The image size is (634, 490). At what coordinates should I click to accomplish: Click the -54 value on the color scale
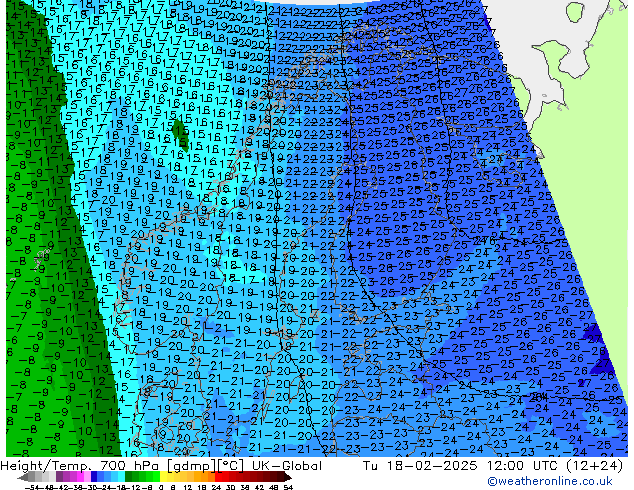tap(31, 487)
